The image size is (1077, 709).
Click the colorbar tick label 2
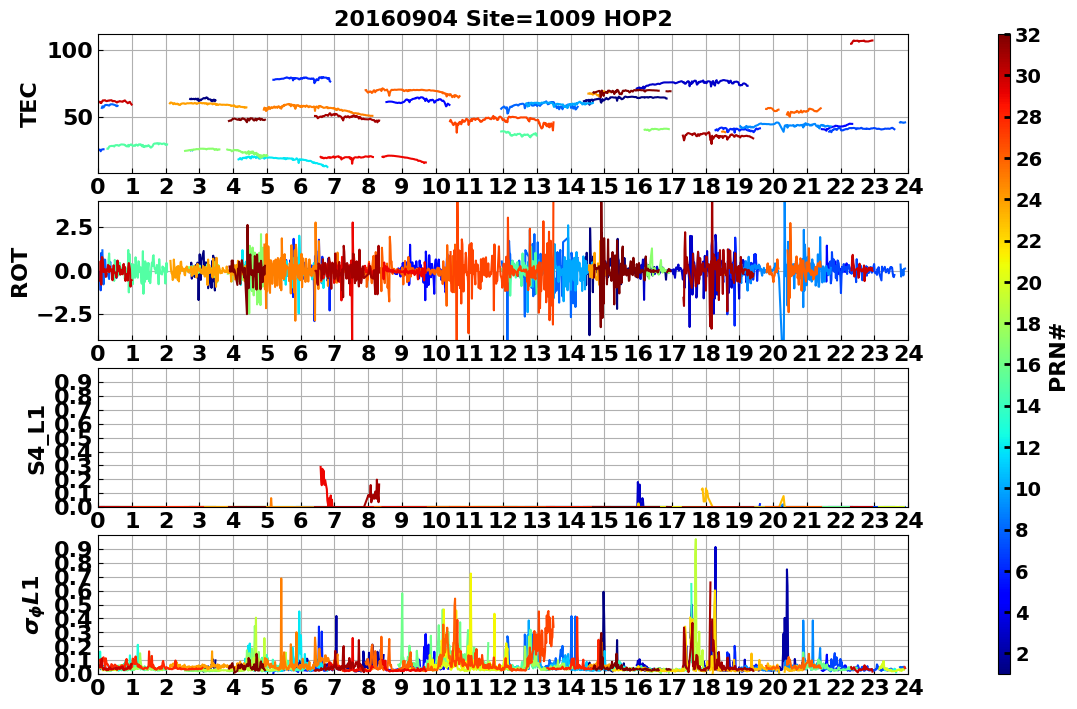[1022, 653]
